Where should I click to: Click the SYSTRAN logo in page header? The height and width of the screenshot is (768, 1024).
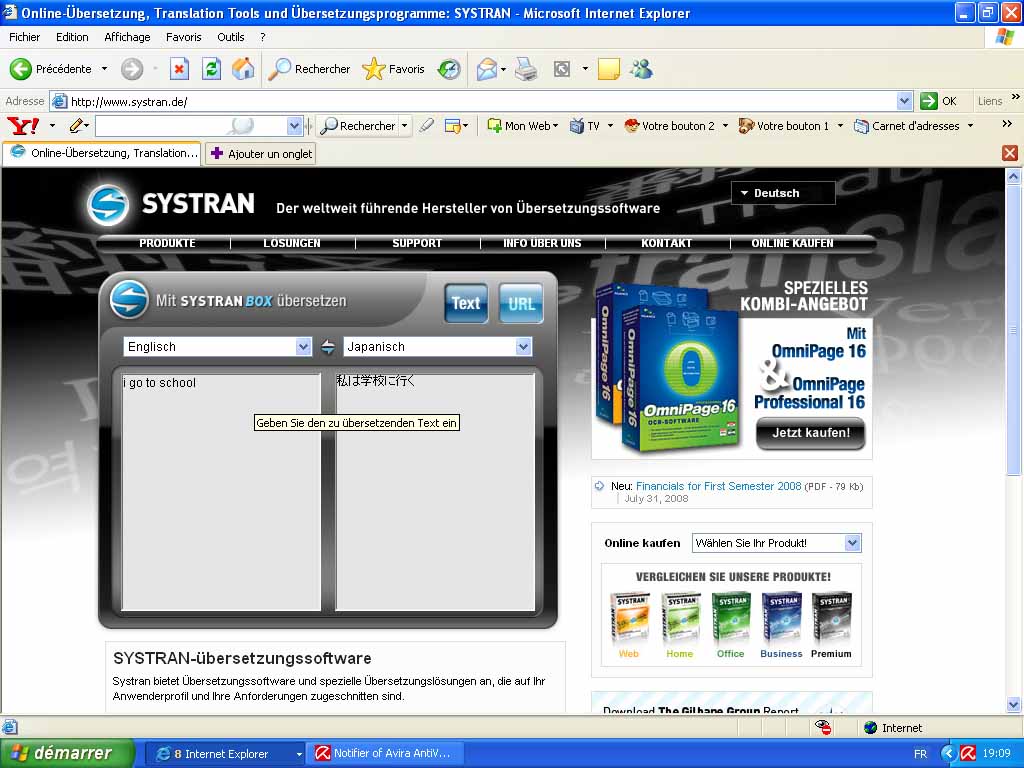click(171, 204)
